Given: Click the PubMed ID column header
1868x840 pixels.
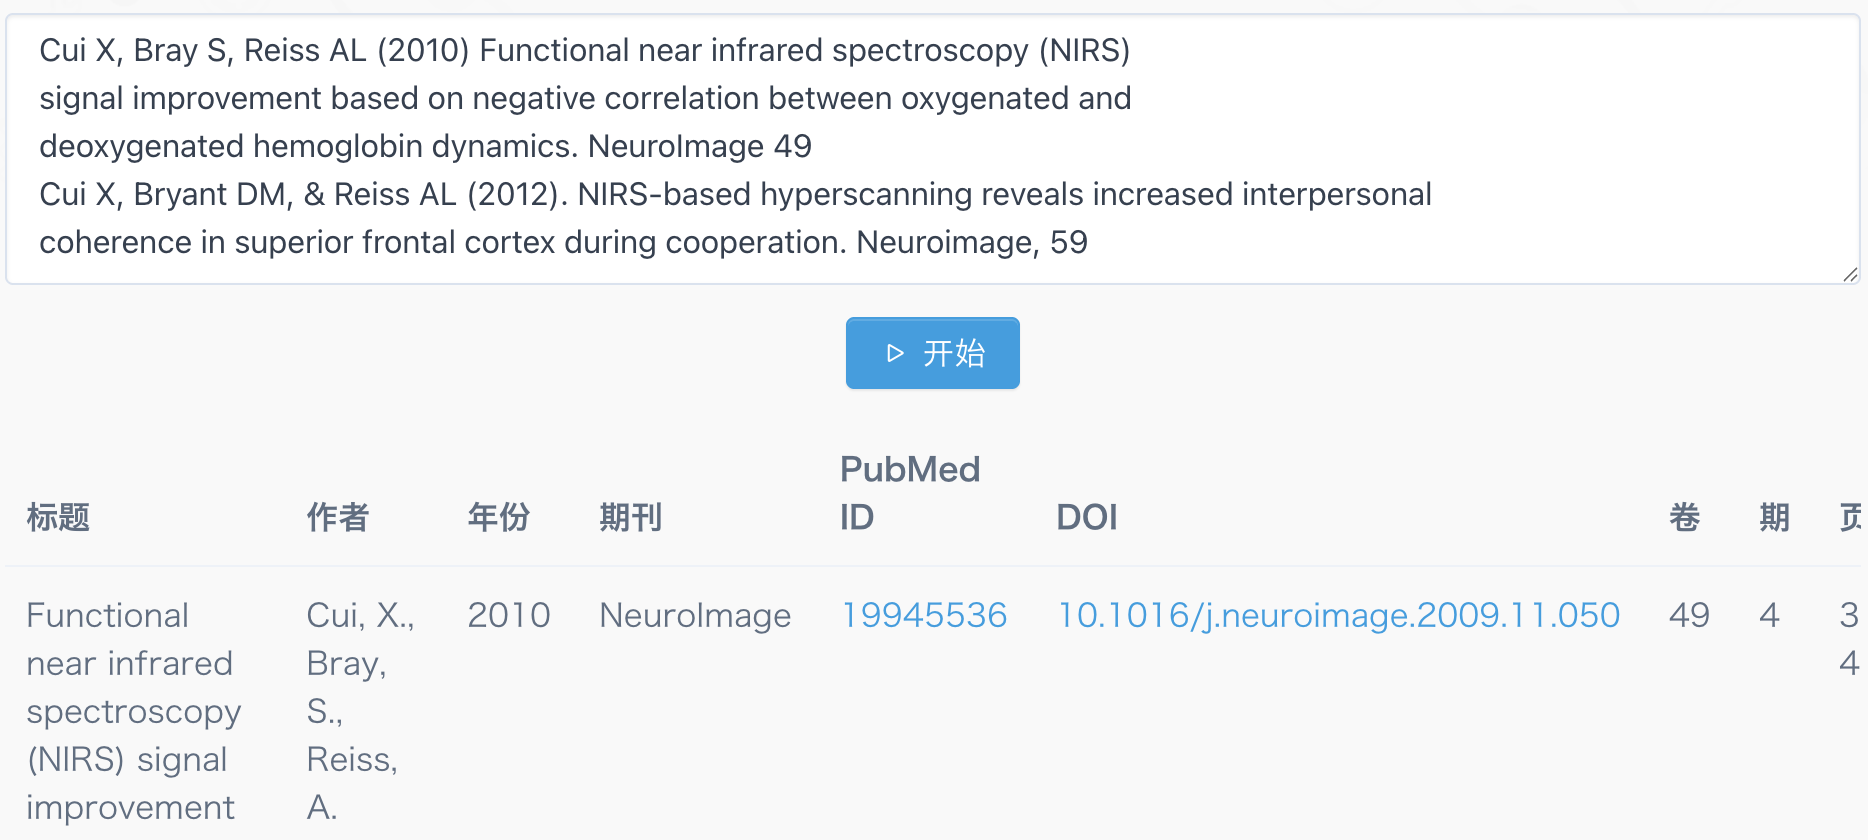Looking at the screenshot, I should (909, 493).
